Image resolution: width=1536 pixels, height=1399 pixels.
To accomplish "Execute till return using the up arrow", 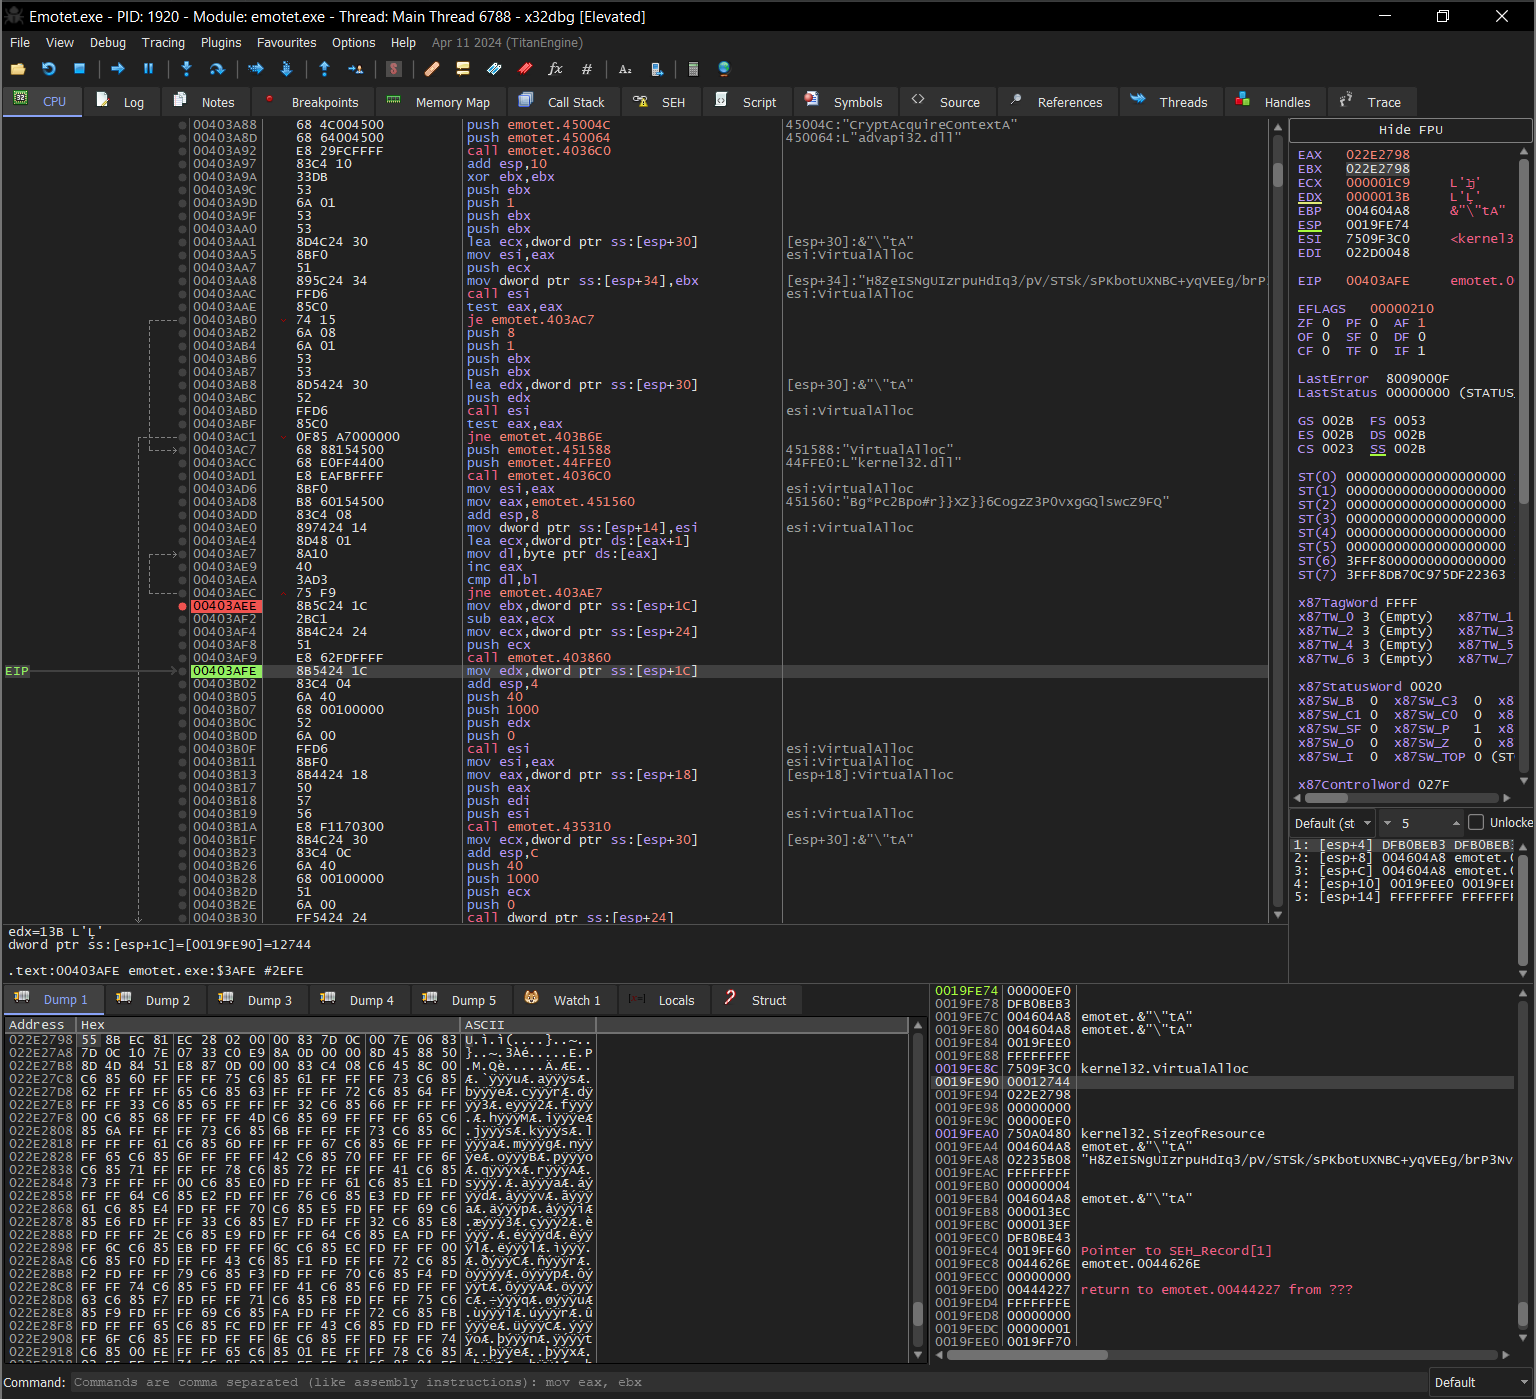I will [x=324, y=69].
